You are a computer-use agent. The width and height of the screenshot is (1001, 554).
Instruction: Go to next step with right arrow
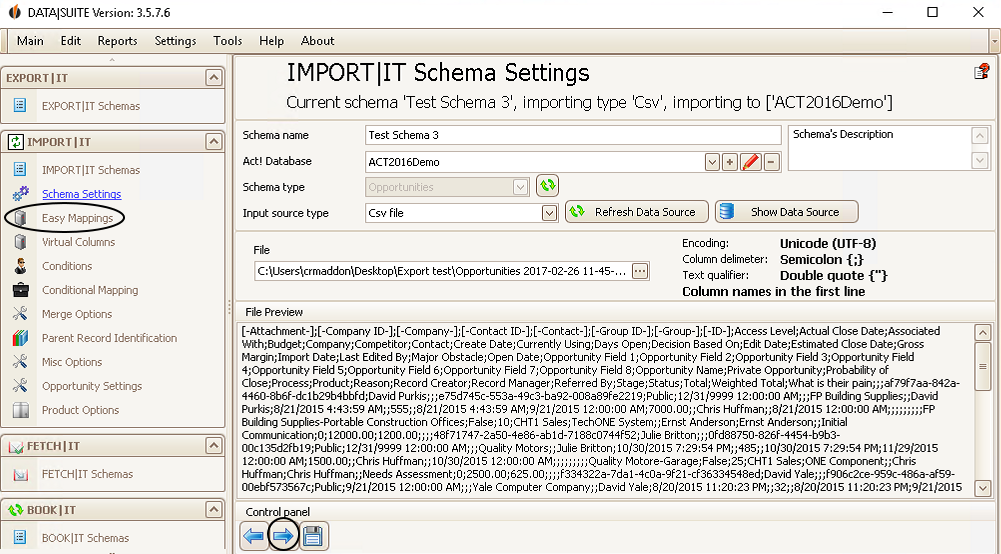point(283,536)
